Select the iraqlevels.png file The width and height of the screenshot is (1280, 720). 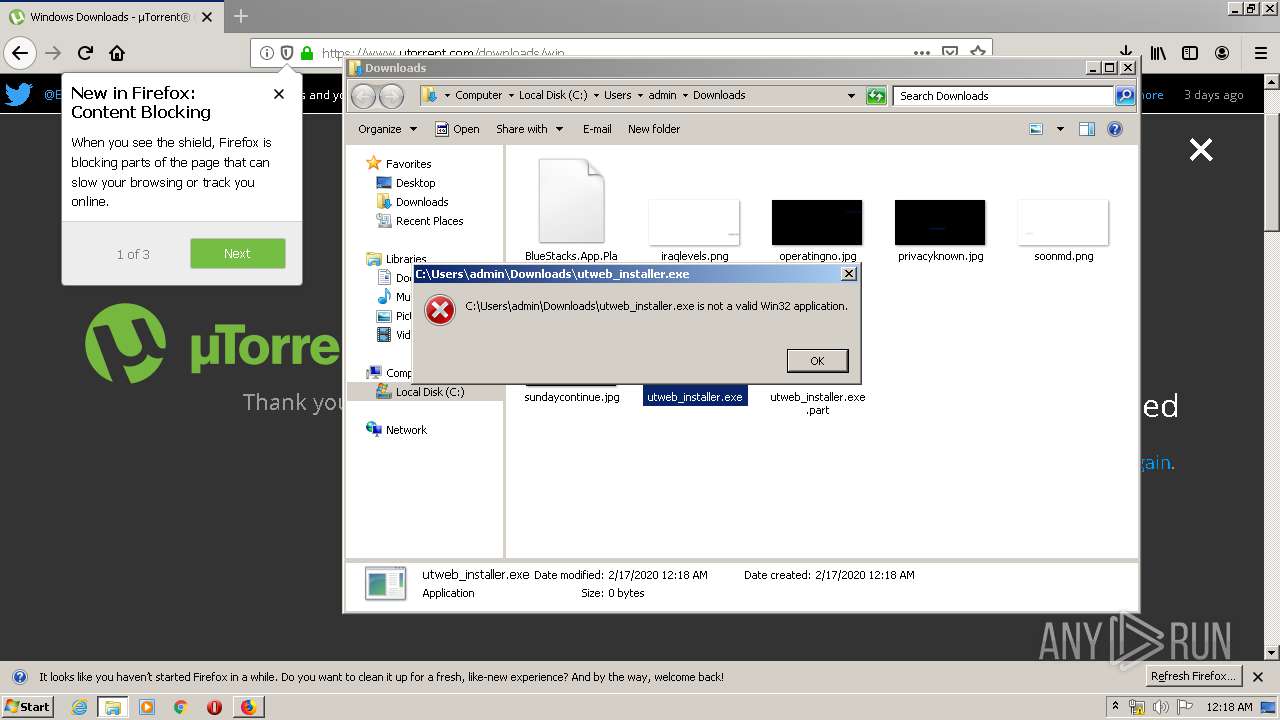pyautogui.click(x=694, y=230)
